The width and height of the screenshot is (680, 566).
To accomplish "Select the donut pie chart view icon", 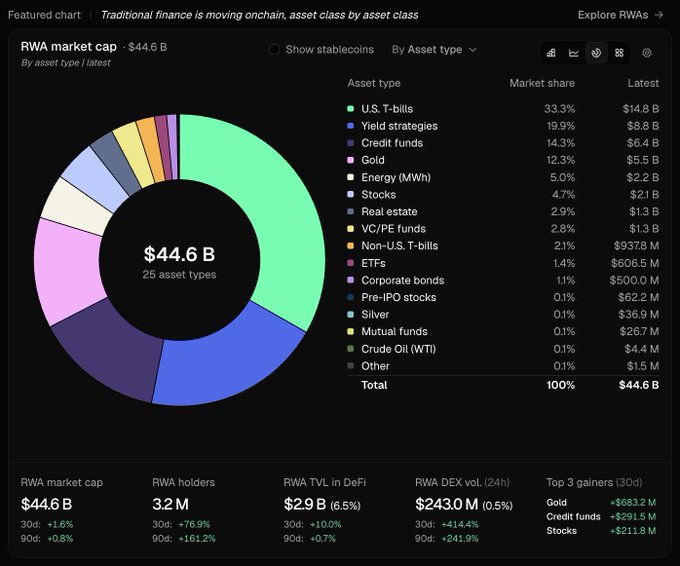I will (596, 53).
